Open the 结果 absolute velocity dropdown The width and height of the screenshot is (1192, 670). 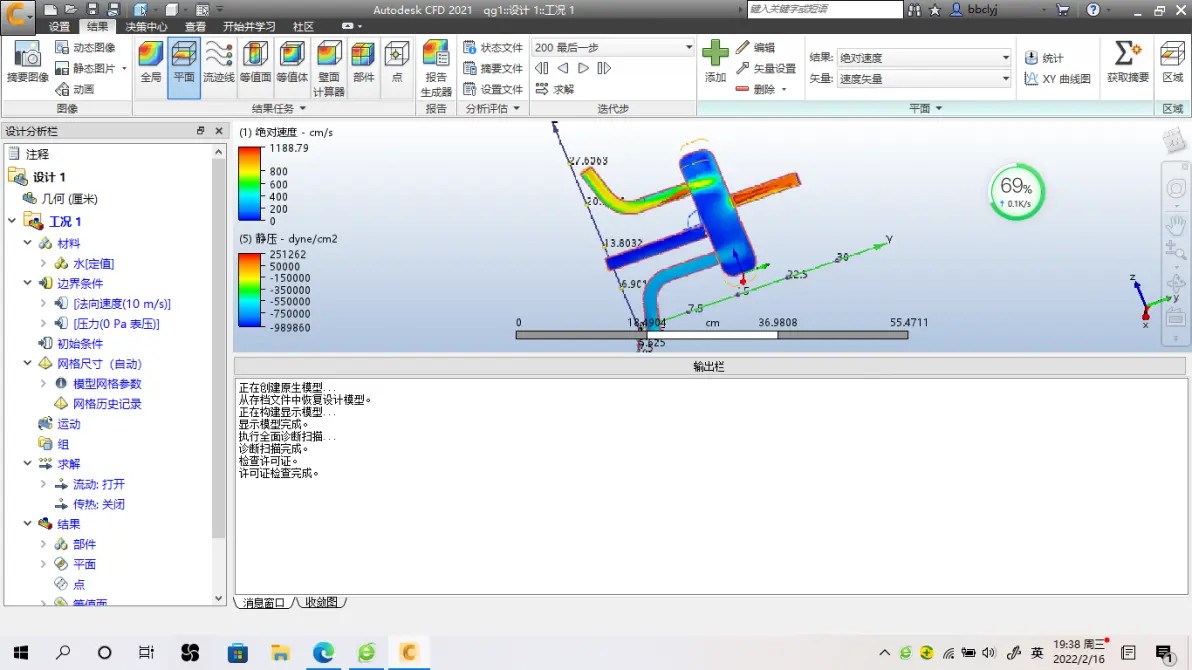coord(1006,58)
